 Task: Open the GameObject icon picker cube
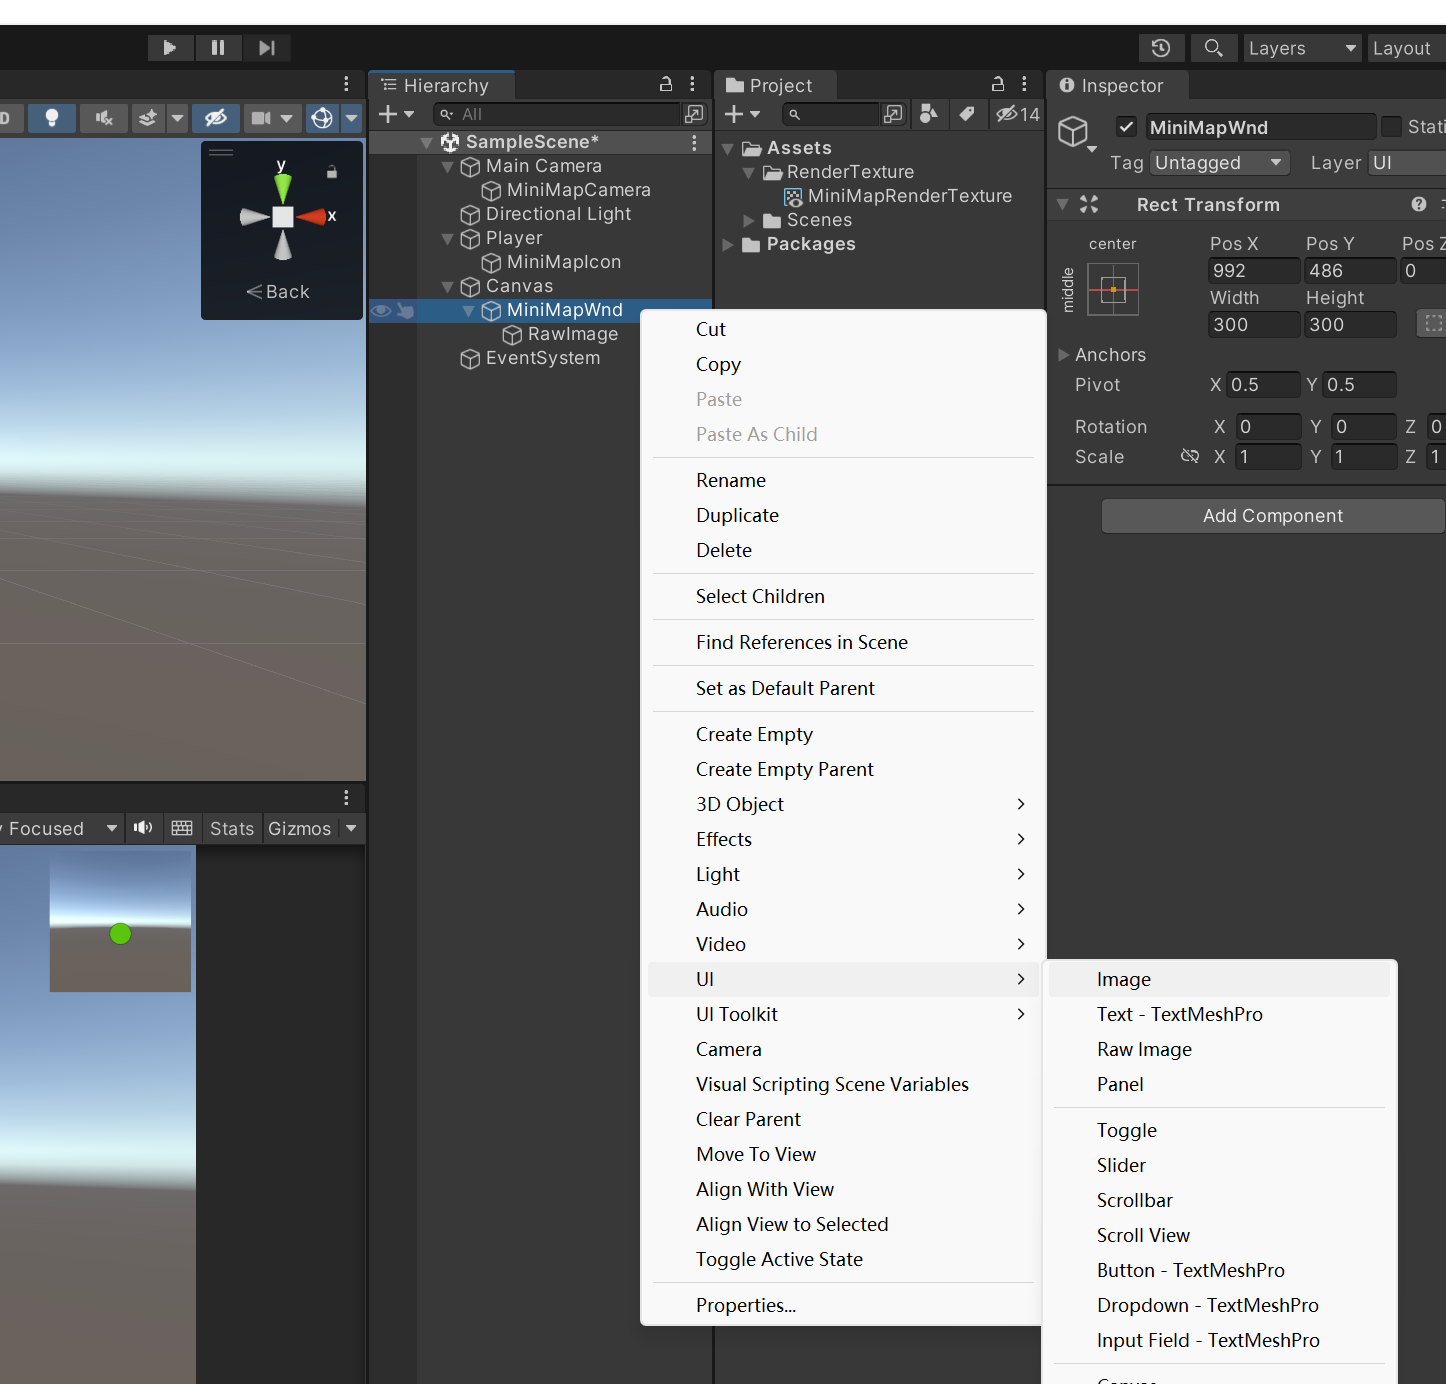tap(1075, 133)
